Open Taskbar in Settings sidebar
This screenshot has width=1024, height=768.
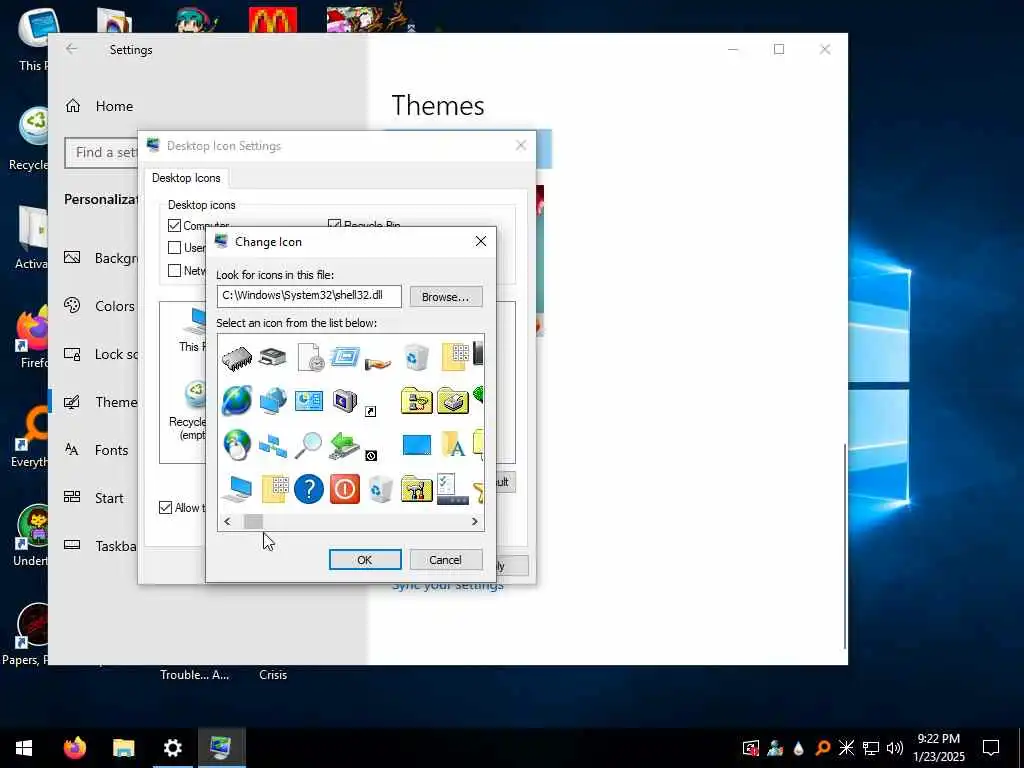click(99, 546)
